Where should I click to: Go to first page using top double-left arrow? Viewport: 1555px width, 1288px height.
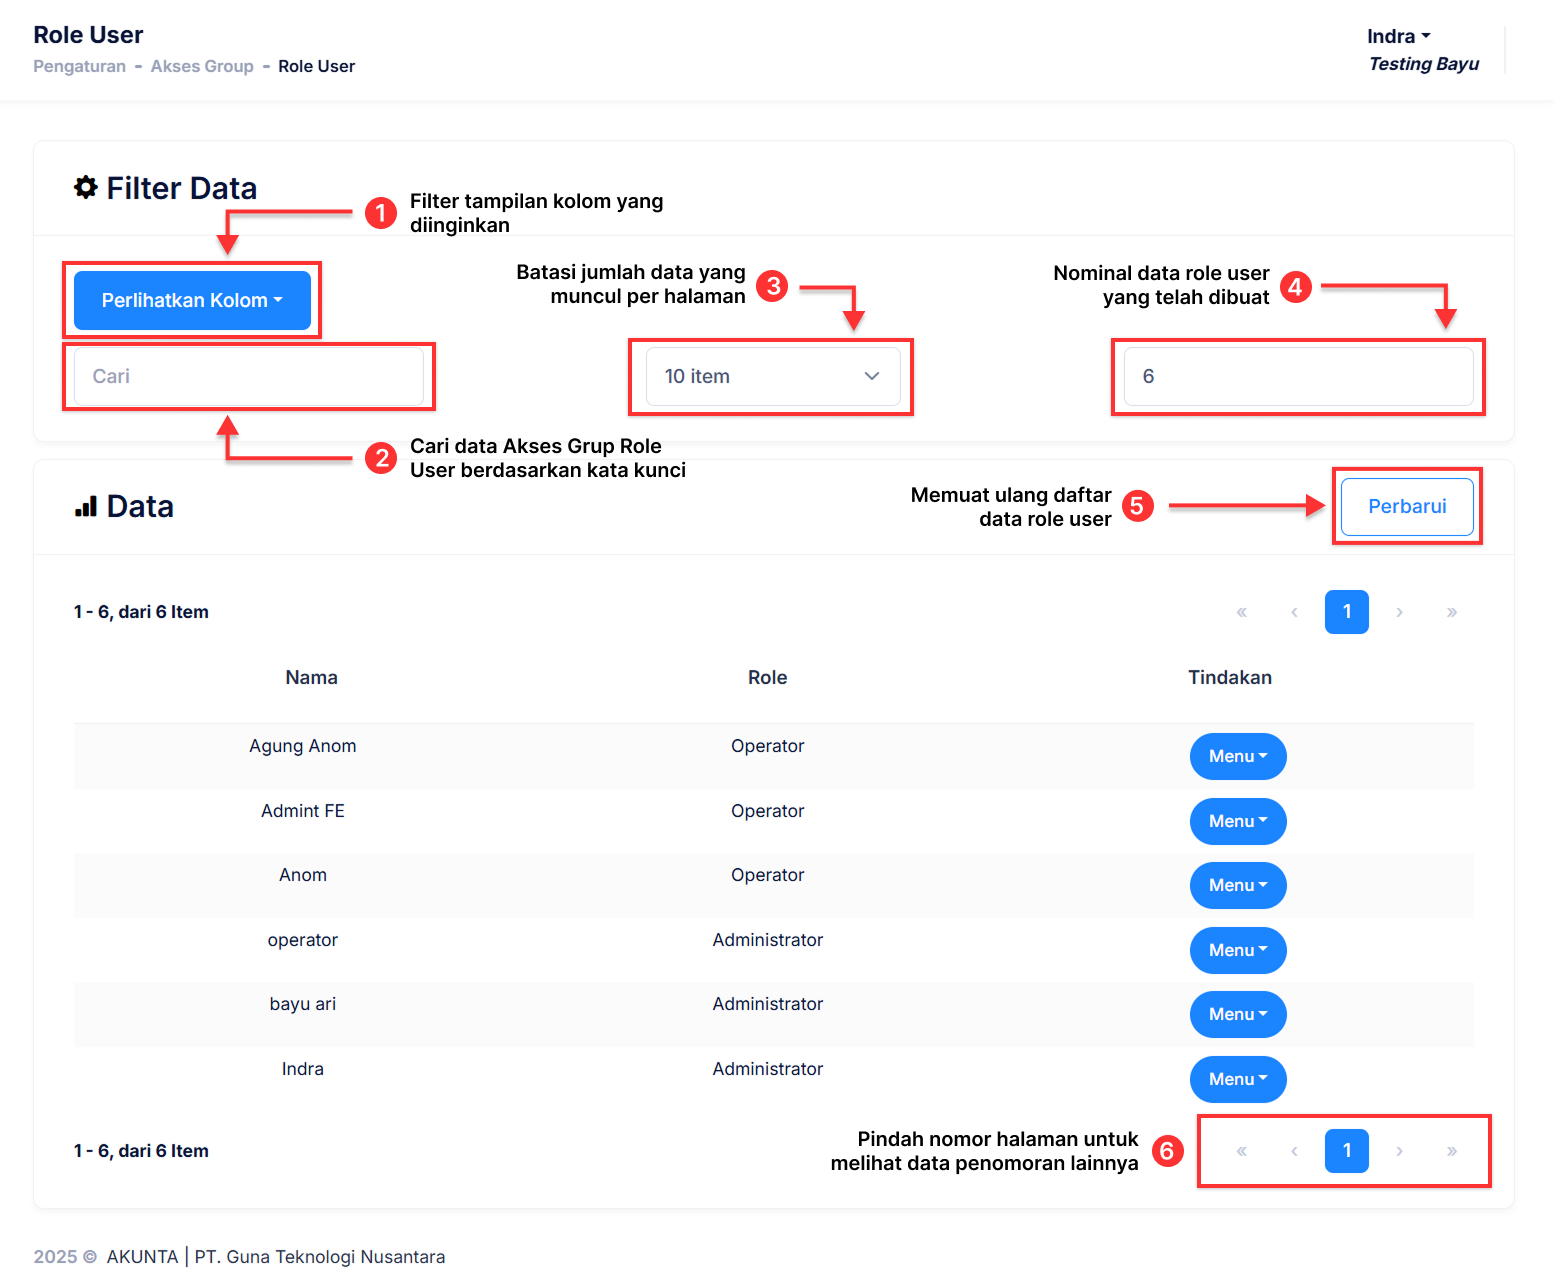point(1242,612)
